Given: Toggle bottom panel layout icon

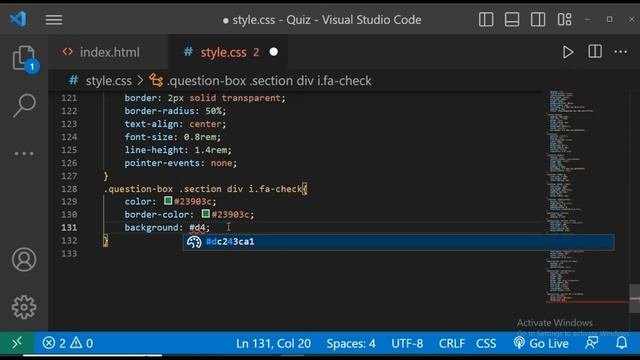Looking at the screenshot, I should [x=512, y=19].
